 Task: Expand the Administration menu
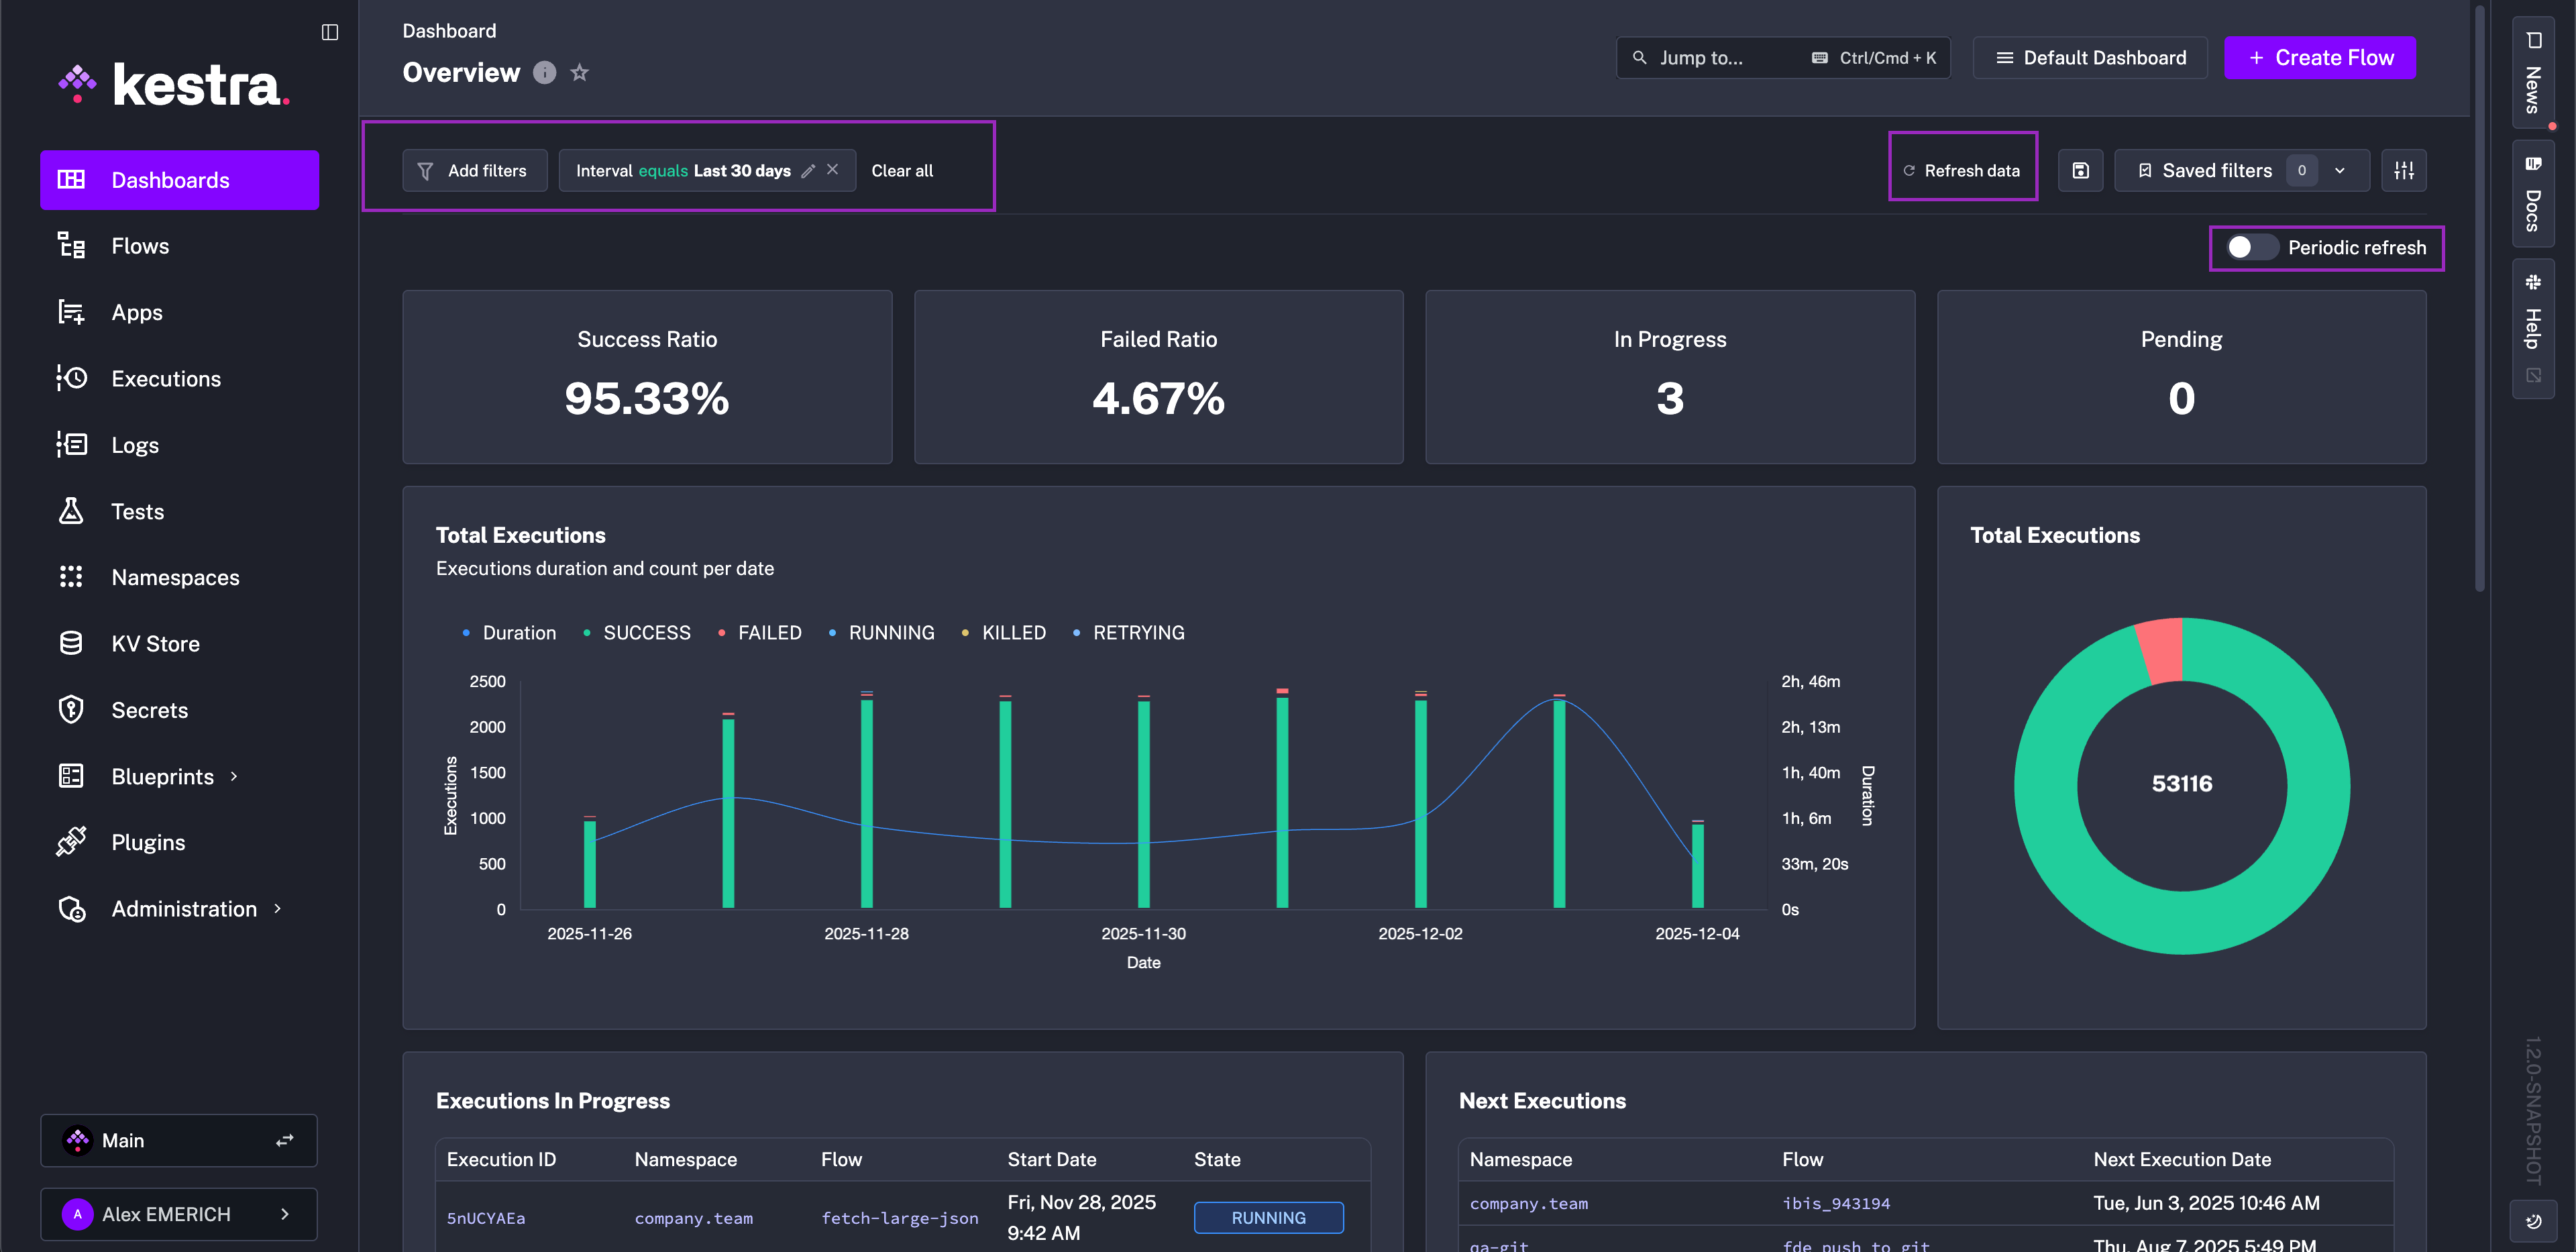click(x=183, y=908)
